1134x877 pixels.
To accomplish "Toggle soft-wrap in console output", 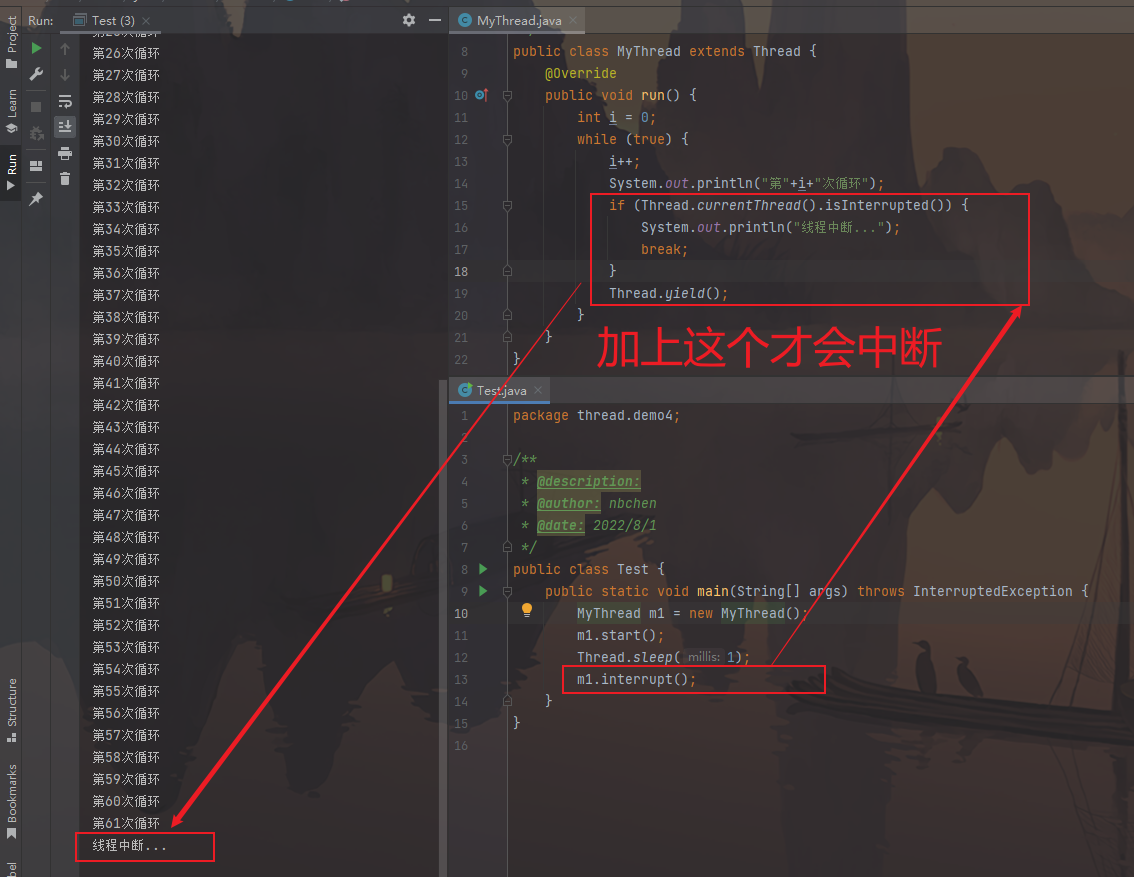I will [65, 101].
